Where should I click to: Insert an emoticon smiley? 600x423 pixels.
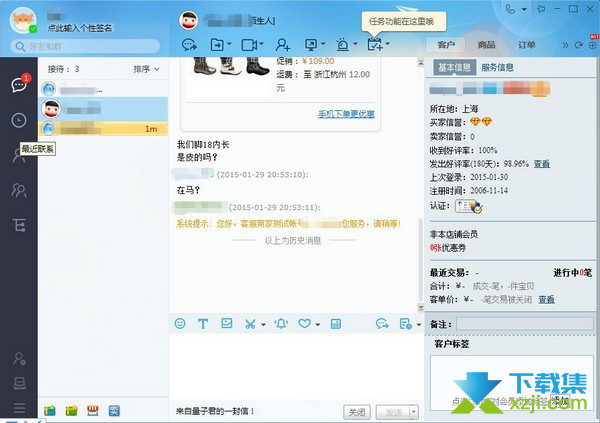(x=180, y=323)
